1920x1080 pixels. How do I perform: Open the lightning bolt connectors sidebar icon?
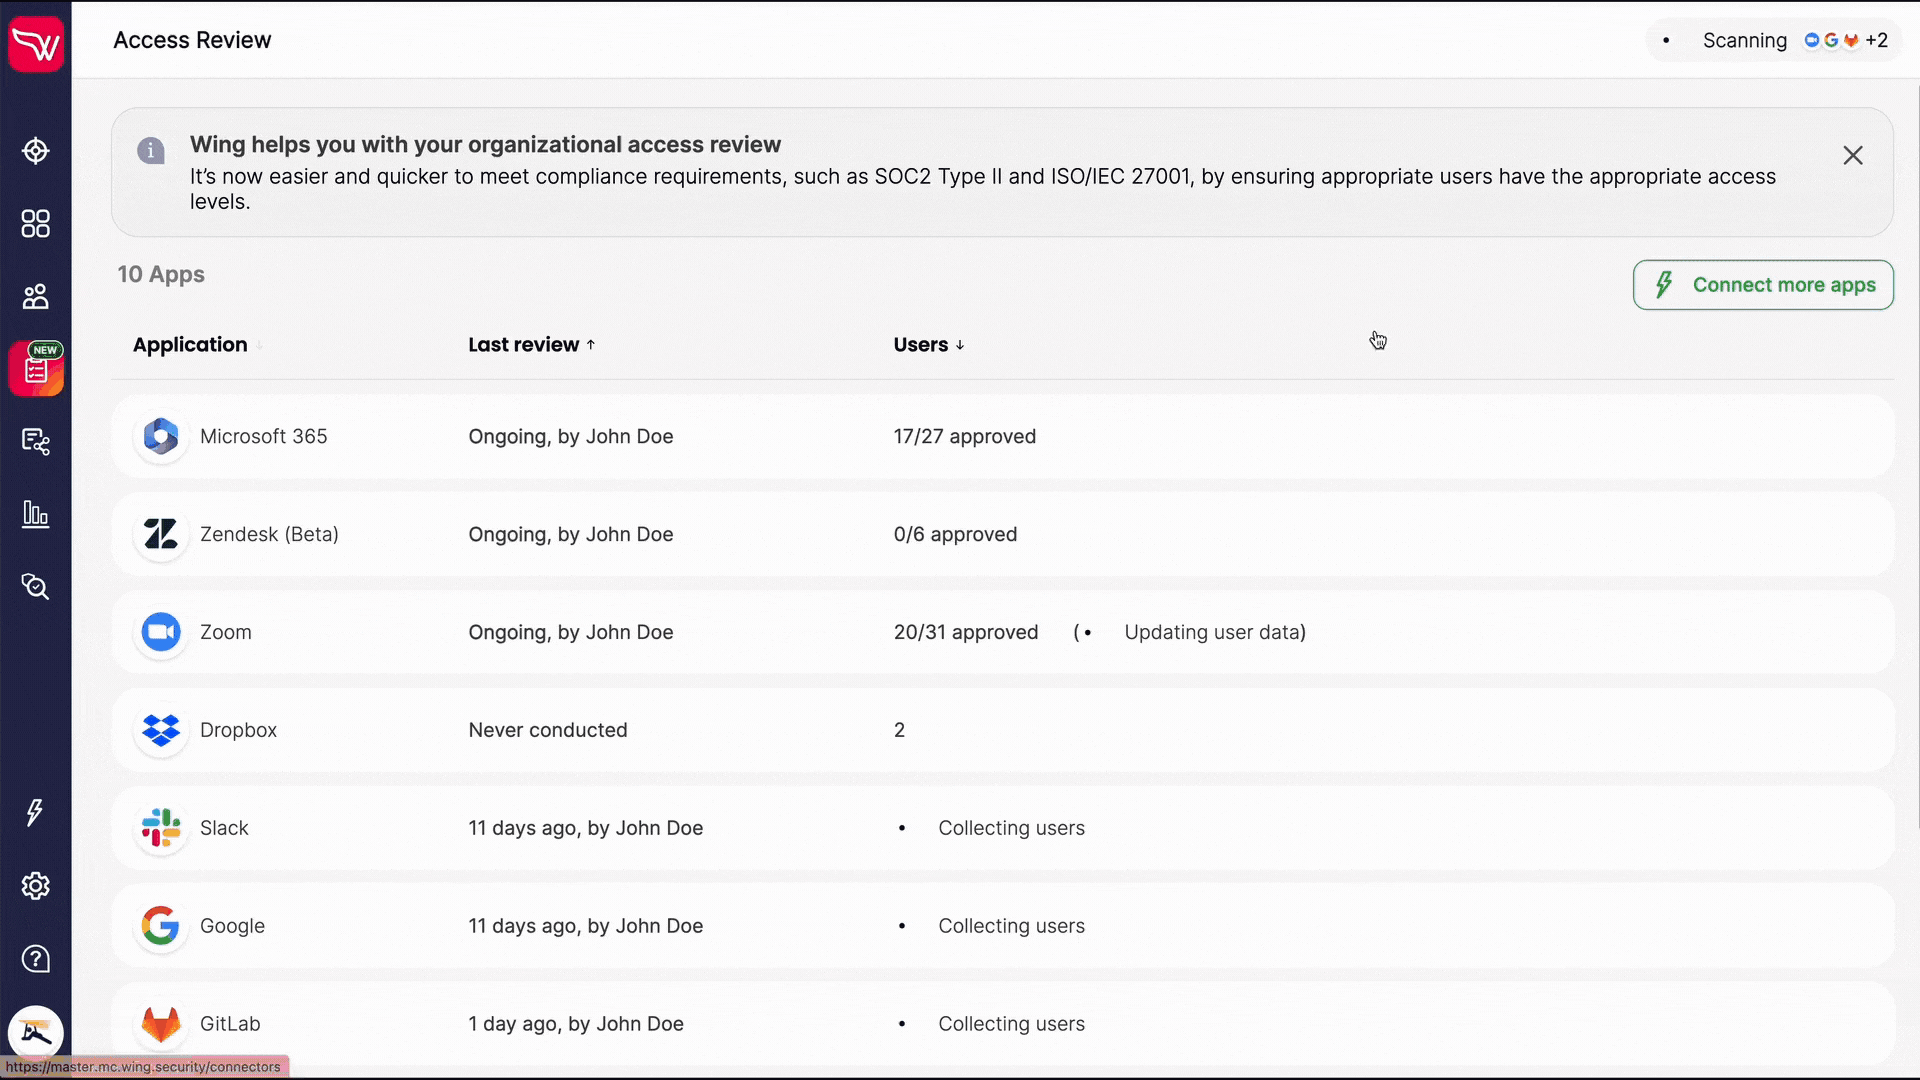pyautogui.click(x=36, y=812)
